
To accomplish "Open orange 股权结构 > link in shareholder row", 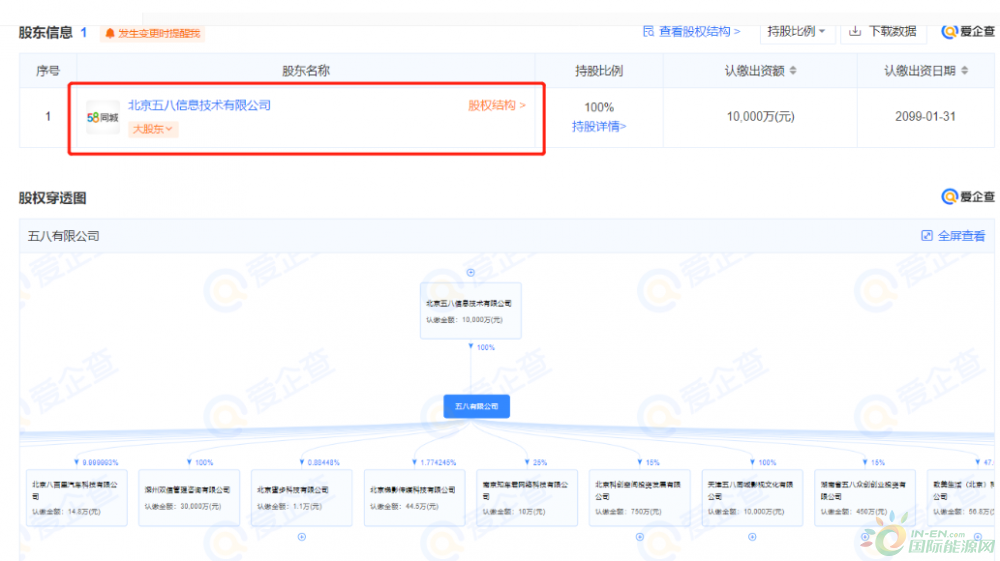I will (497, 105).
